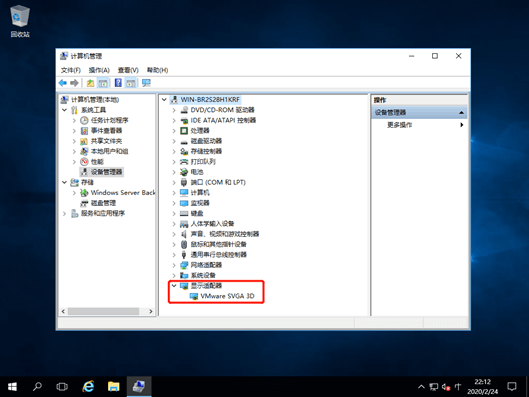Click the tree pane horizontal scrollbar thumb
This screenshot has height=397, width=529.
(x=103, y=311)
